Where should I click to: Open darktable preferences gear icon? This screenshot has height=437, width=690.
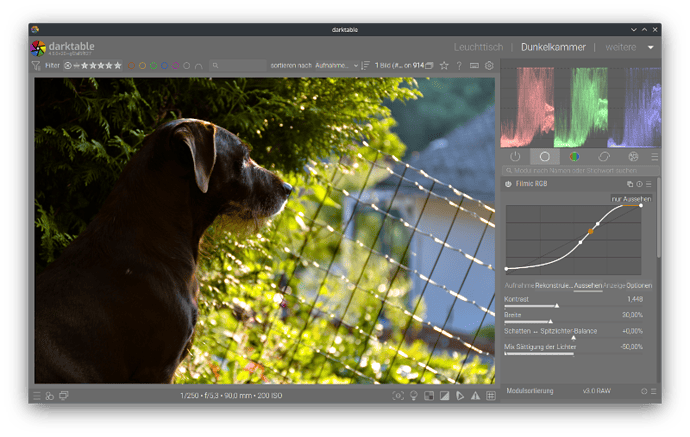(489, 66)
